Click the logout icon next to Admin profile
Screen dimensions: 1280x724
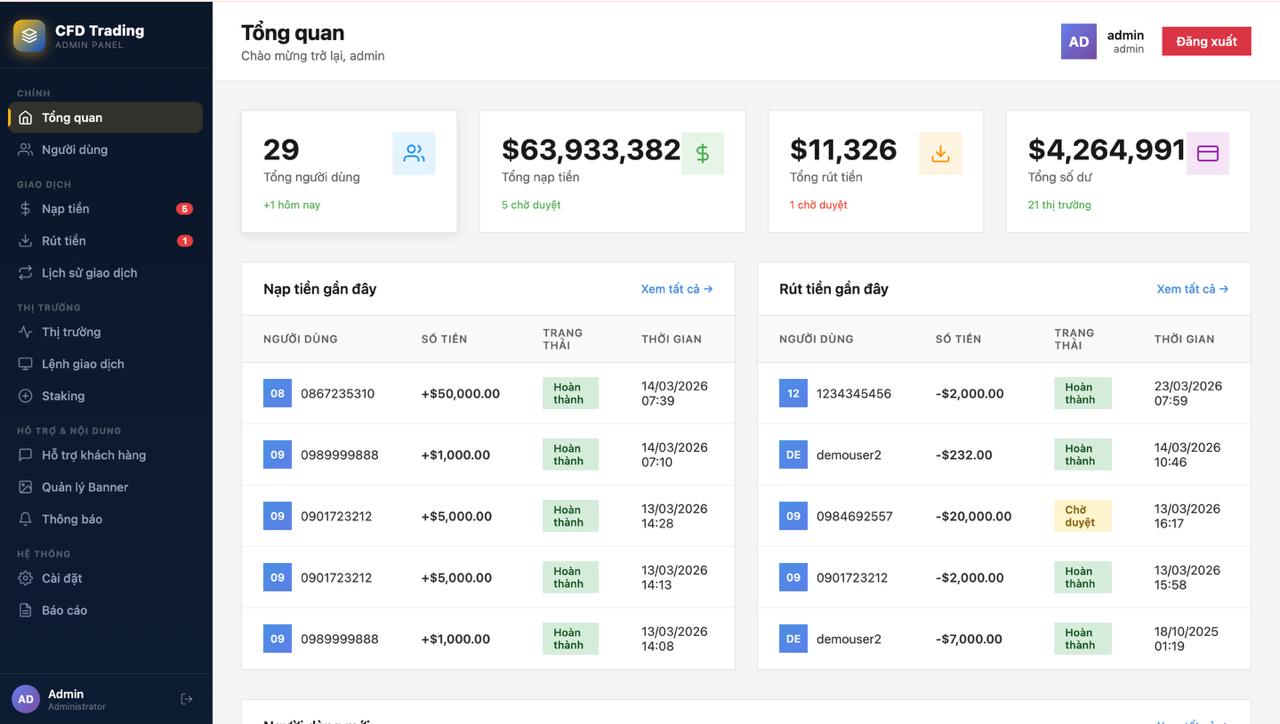click(186, 698)
